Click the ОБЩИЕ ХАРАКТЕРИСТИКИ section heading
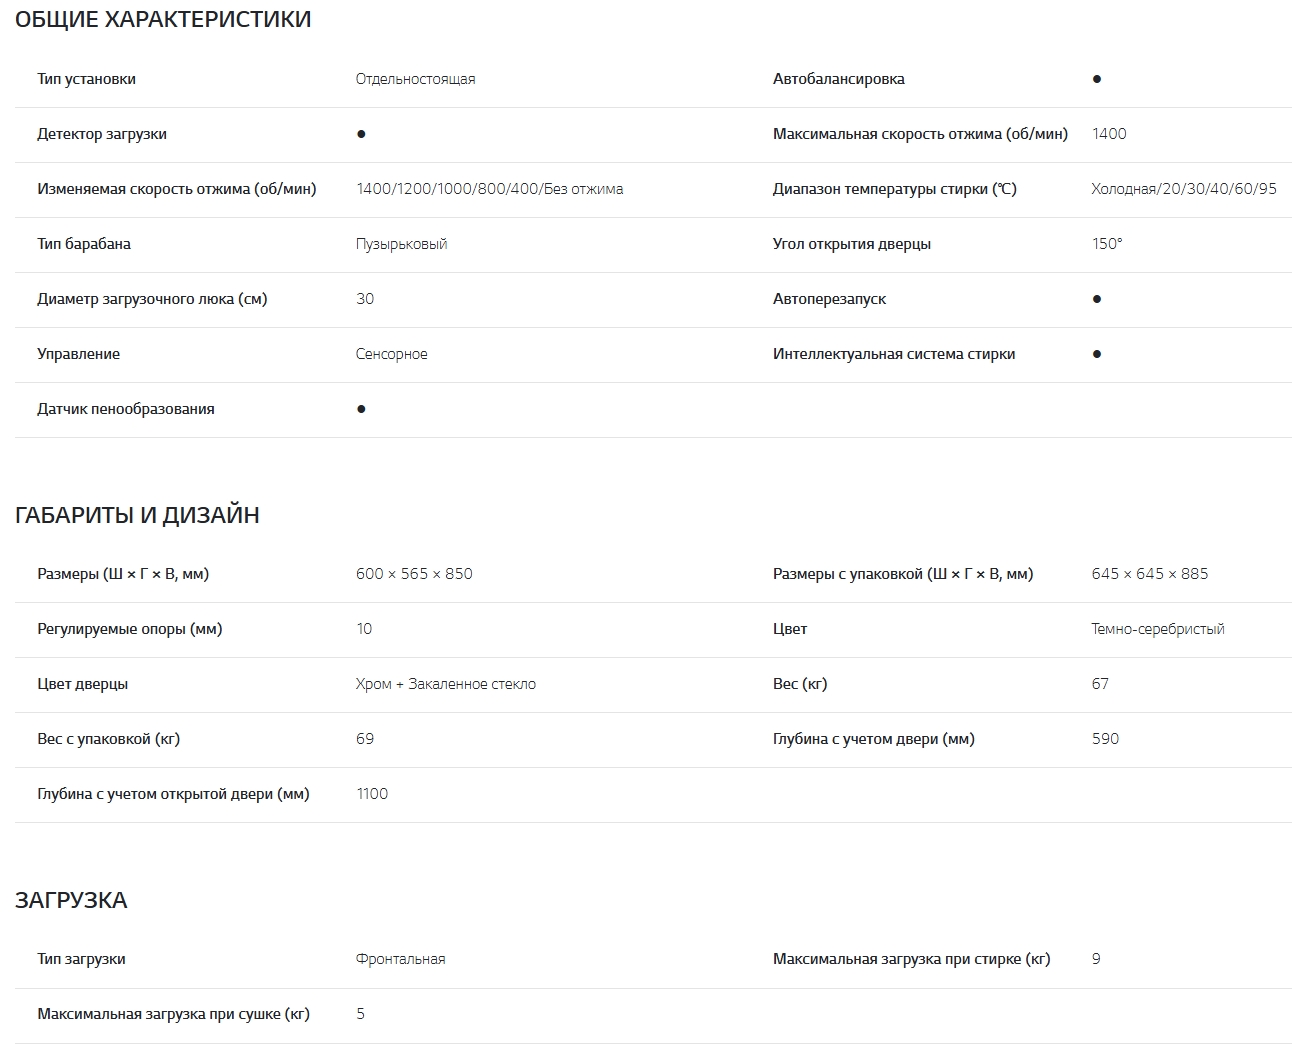This screenshot has height=1051, width=1292. coord(163,19)
